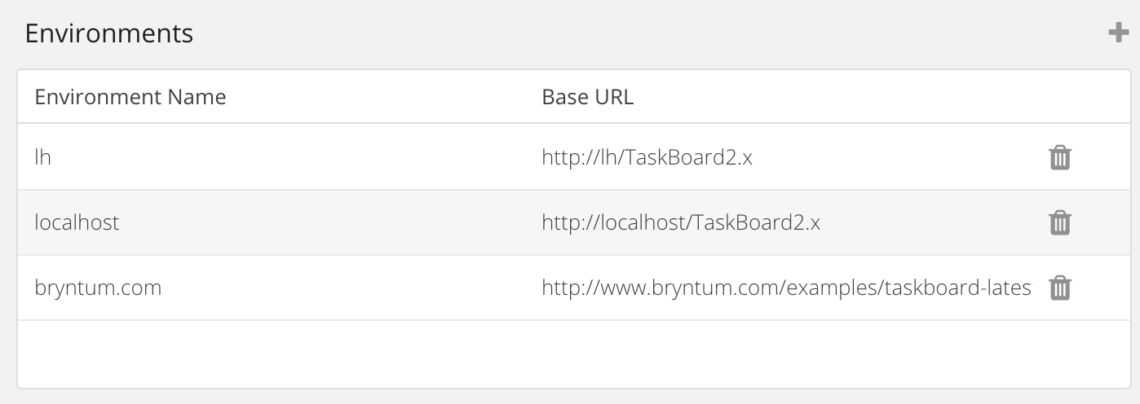The width and height of the screenshot is (1140, 404).
Task: Select the bryntum.com environment name cell
Action: 98,288
